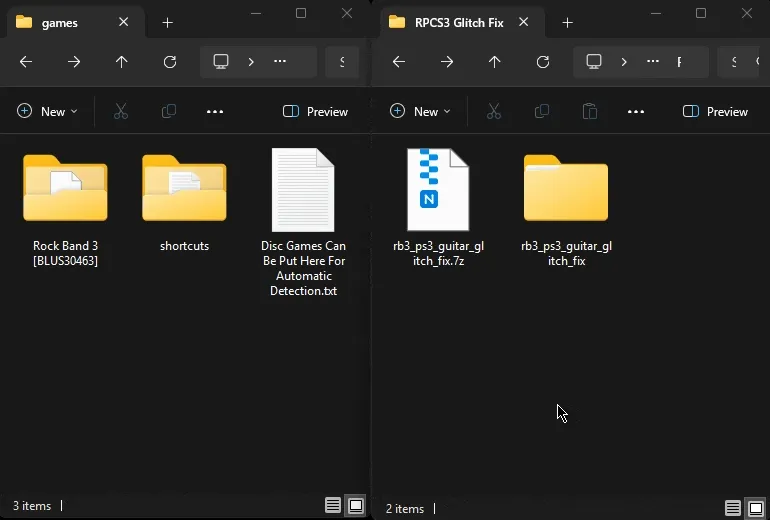Image resolution: width=770 pixels, height=520 pixels.
Task: Go forward in RPCS3 Glitch Fix window
Action: coord(447,62)
